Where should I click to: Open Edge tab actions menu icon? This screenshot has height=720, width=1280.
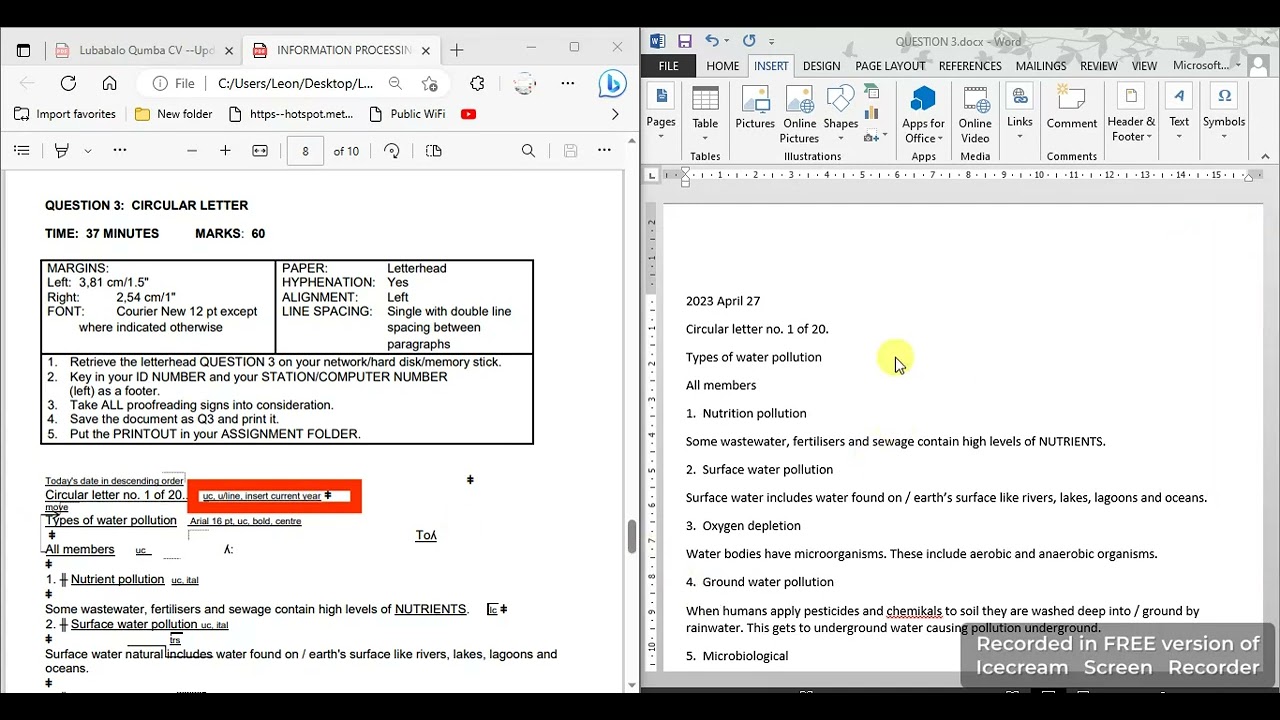(23, 50)
